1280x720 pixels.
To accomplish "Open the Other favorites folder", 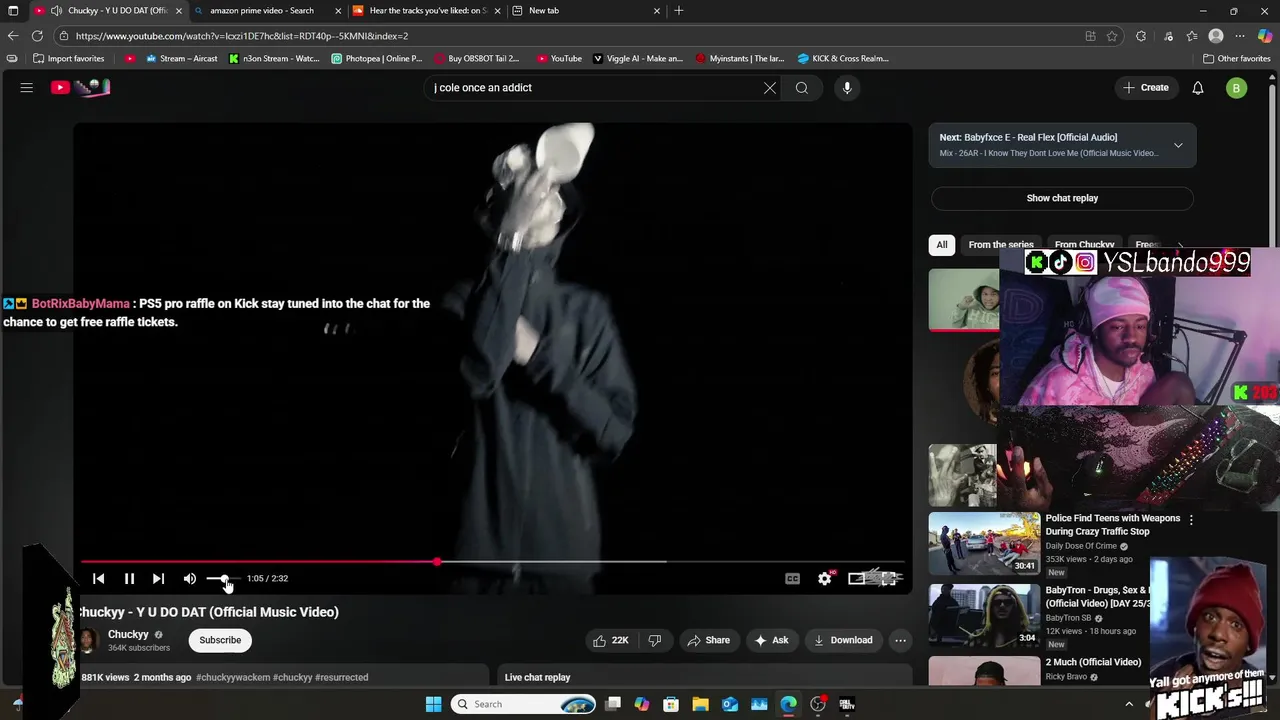I will pyautogui.click(x=1236, y=59).
